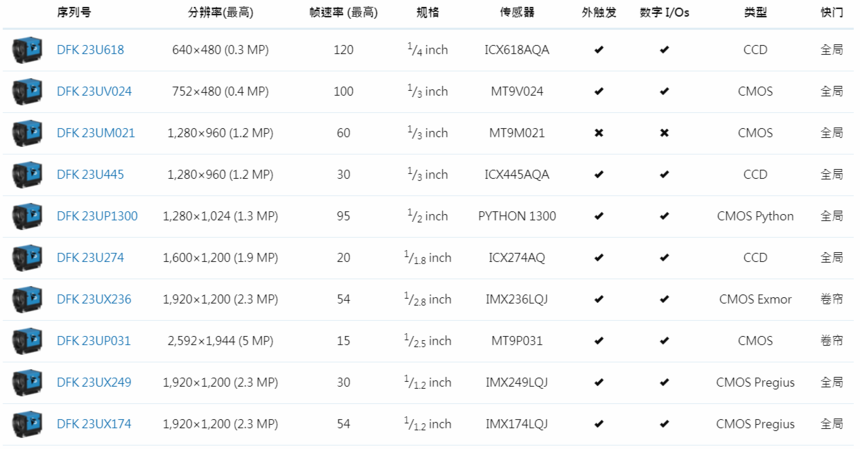Viewport: 860px width, 449px height.
Task: Click the external trigger cross for DFK 23UM021
Action: (x=598, y=133)
